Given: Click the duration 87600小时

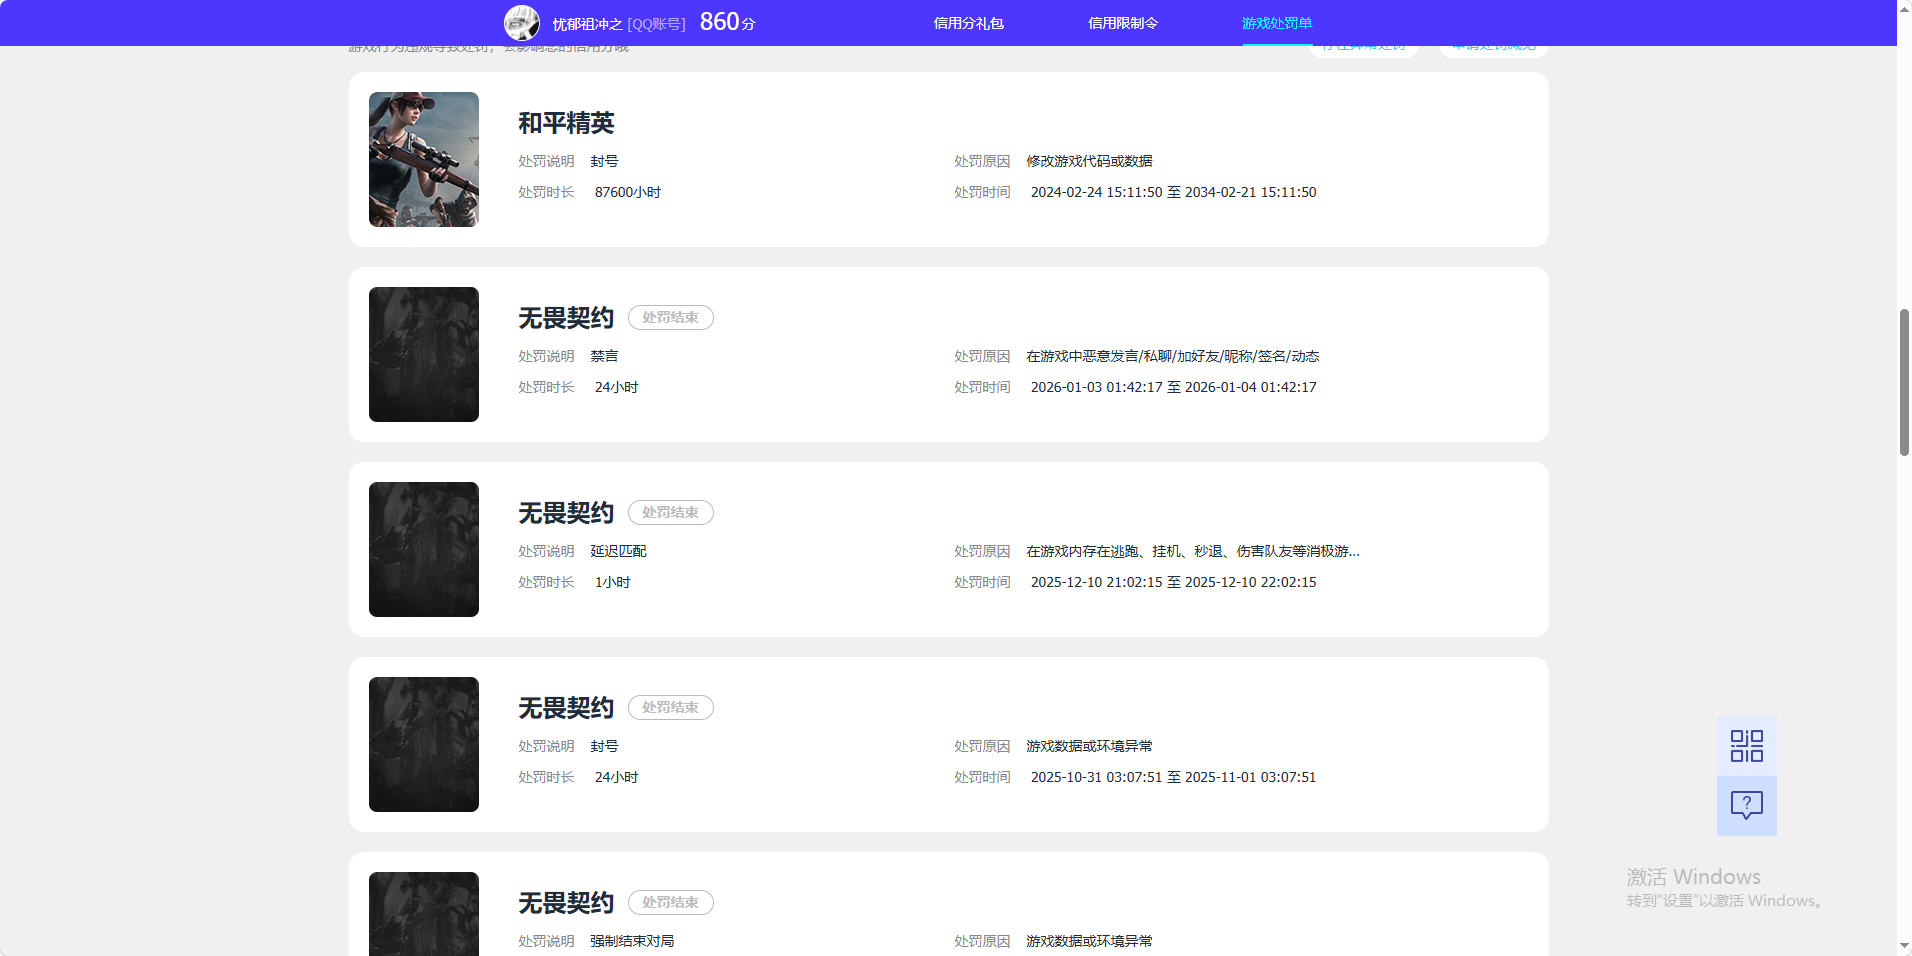Looking at the screenshot, I should pos(628,192).
